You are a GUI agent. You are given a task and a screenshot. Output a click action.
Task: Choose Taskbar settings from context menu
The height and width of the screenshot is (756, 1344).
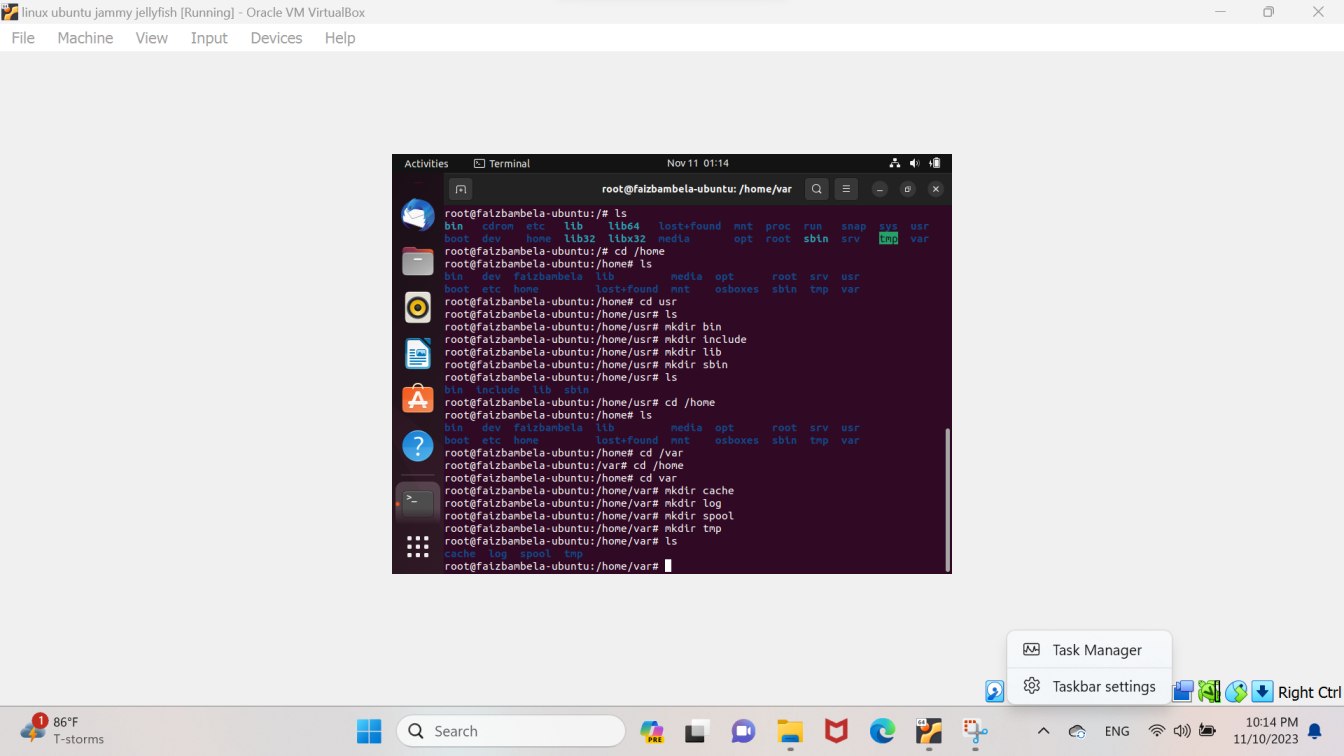[1089, 686]
